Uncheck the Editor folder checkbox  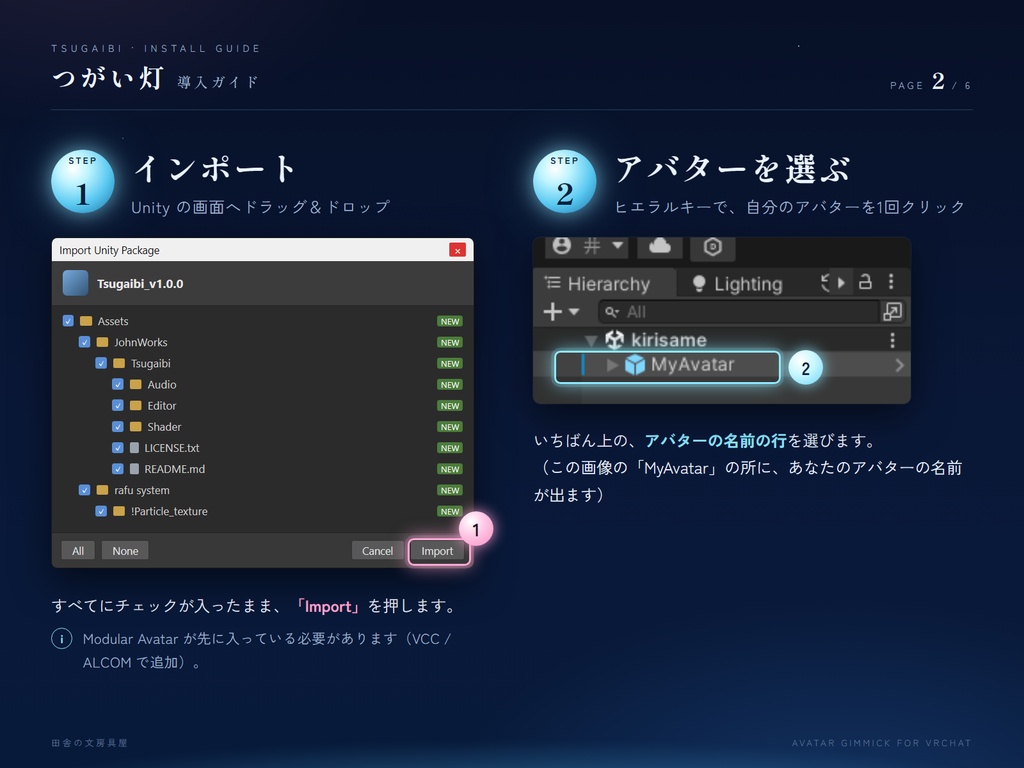click(x=118, y=405)
